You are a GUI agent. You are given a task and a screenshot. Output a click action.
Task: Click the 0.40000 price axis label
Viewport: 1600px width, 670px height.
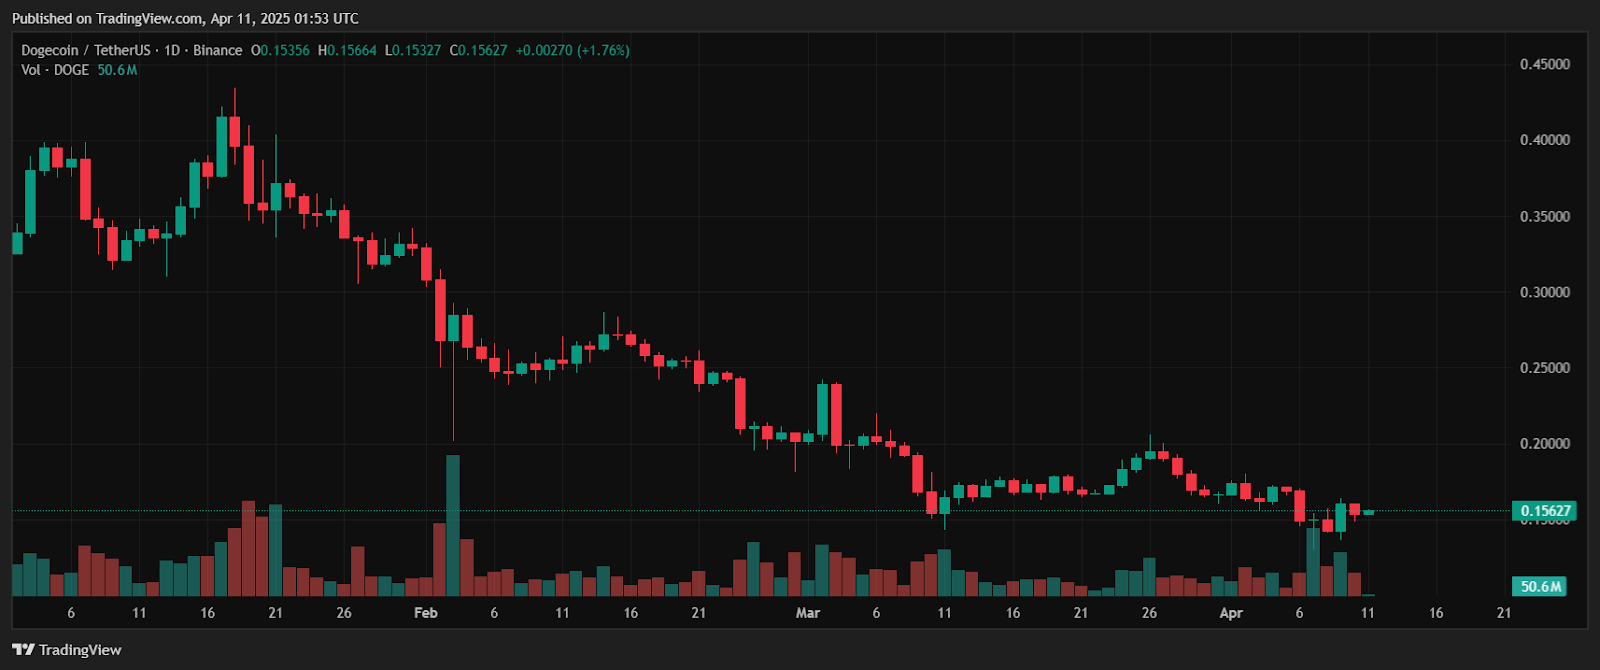click(1544, 140)
